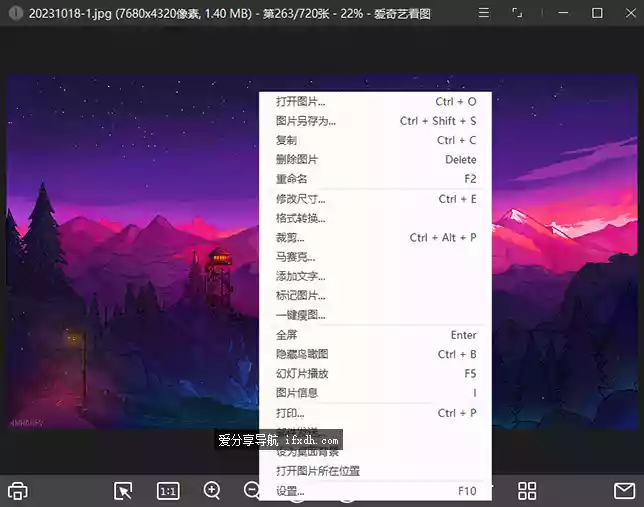
Task: Click the displayed landscape image left area
Action: (131, 251)
